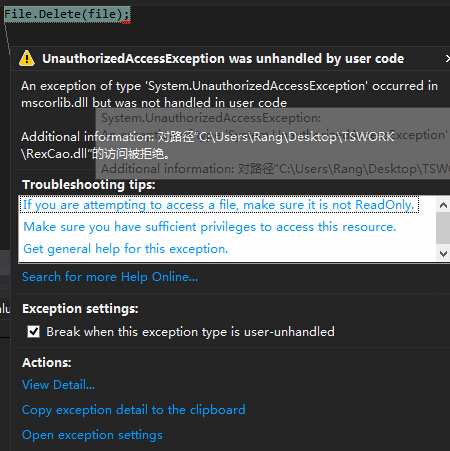
Task: Open View Detail action
Action: (x=58, y=385)
